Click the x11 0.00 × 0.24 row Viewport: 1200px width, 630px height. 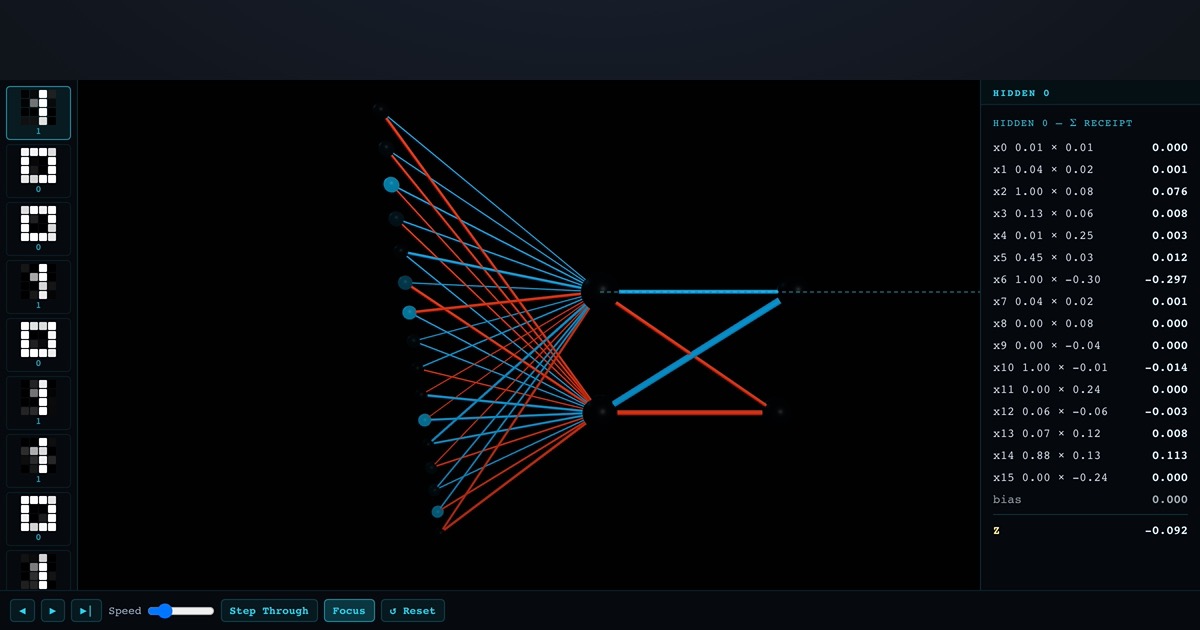[x=1090, y=389]
